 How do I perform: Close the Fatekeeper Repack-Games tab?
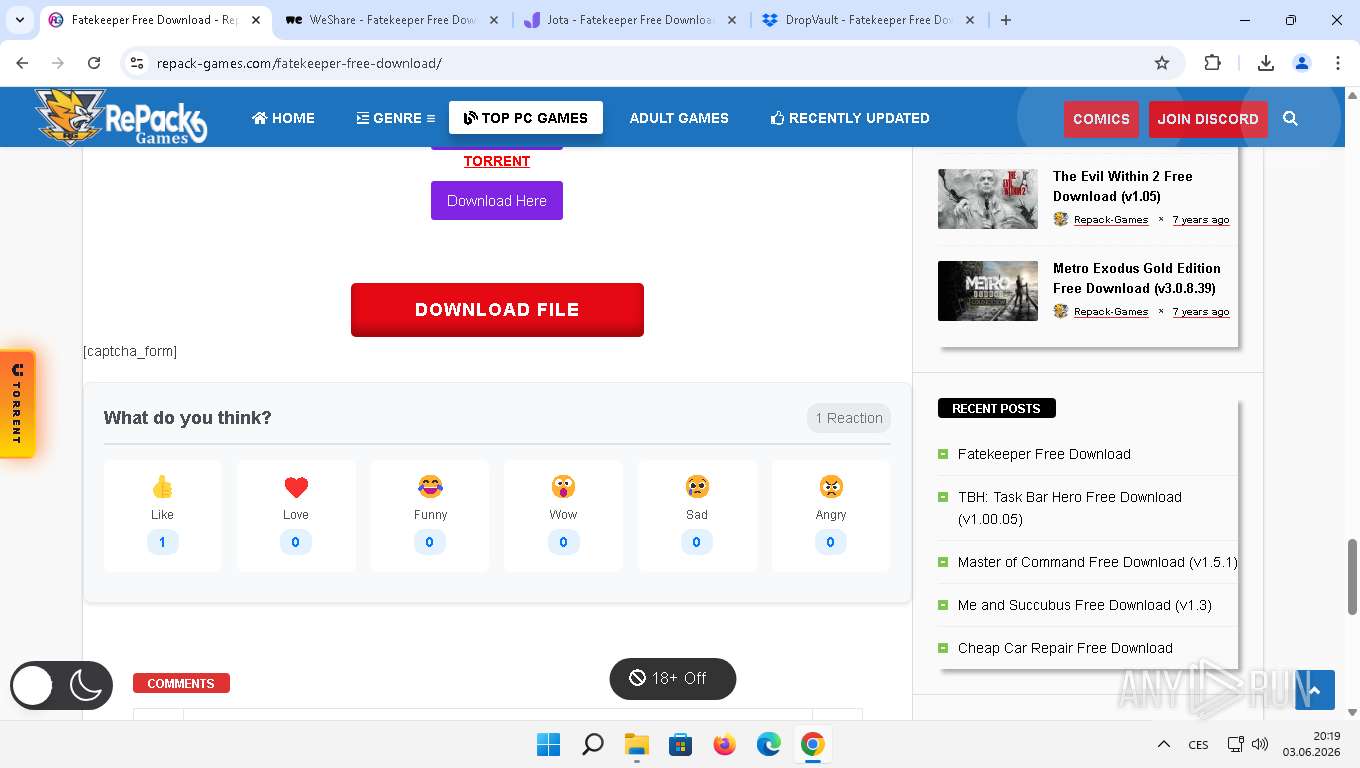tap(256, 20)
